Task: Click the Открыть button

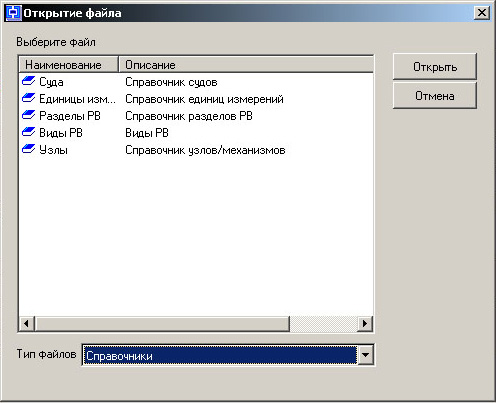Action: pos(435,67)
